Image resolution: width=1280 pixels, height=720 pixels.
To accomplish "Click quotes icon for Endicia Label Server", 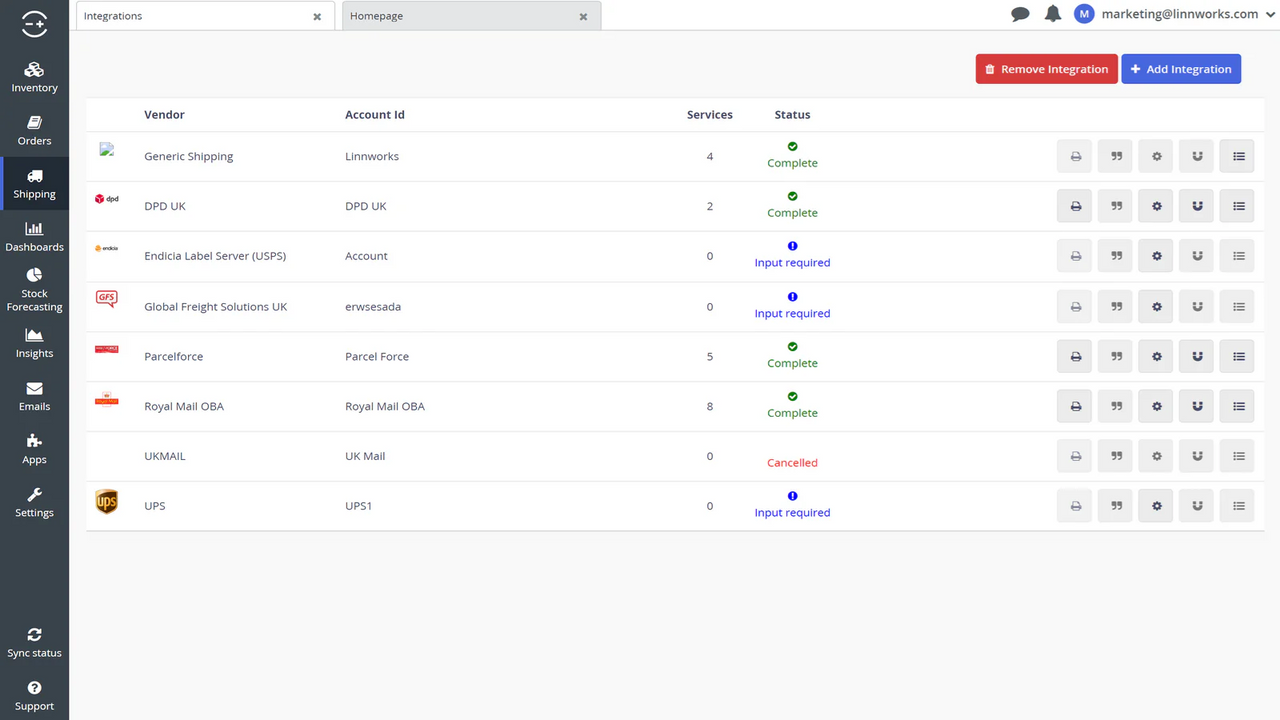I will [1116, 256].
